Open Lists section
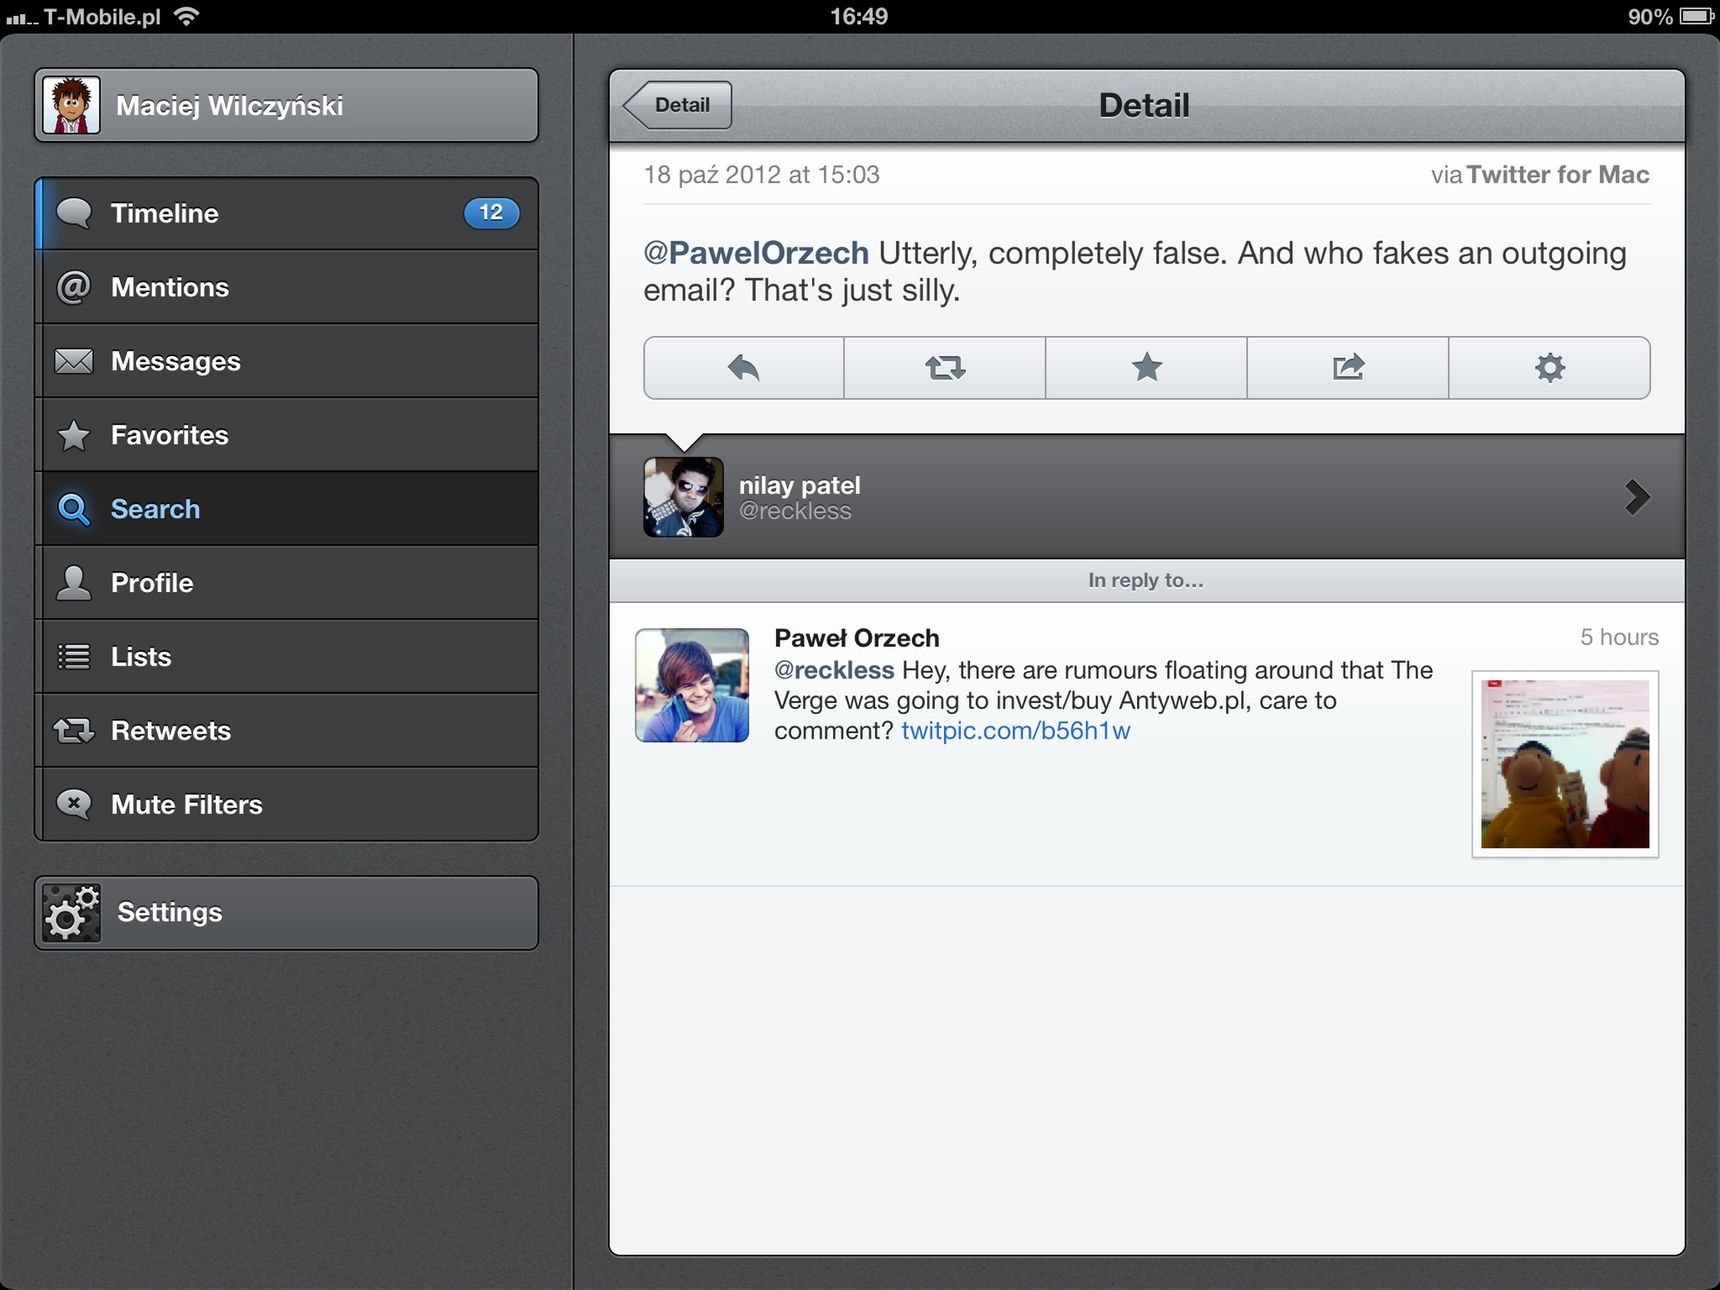The height and width of the screenshot is (1290, 1720). click(287, 658)
